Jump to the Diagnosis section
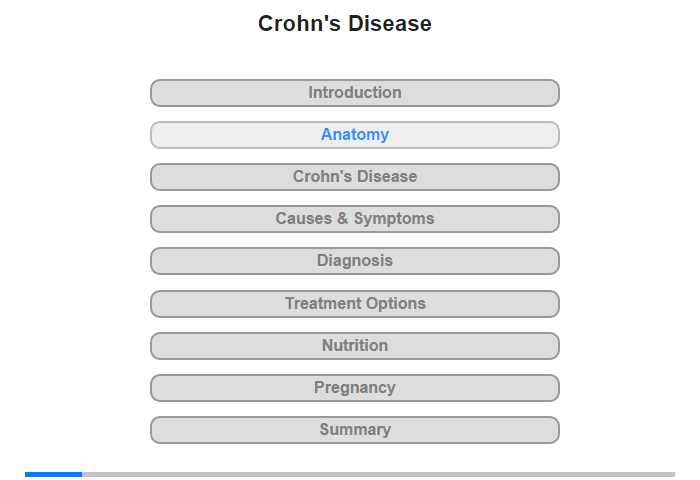Image resolution: width=700 pixels, height=480 pixels. (x=355, y=261)
